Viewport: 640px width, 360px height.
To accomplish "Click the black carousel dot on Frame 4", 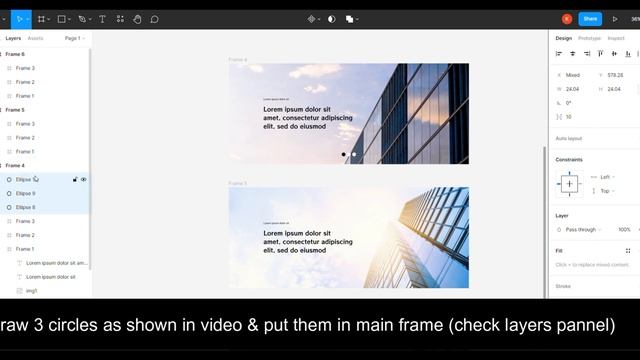I will point(343,154).
